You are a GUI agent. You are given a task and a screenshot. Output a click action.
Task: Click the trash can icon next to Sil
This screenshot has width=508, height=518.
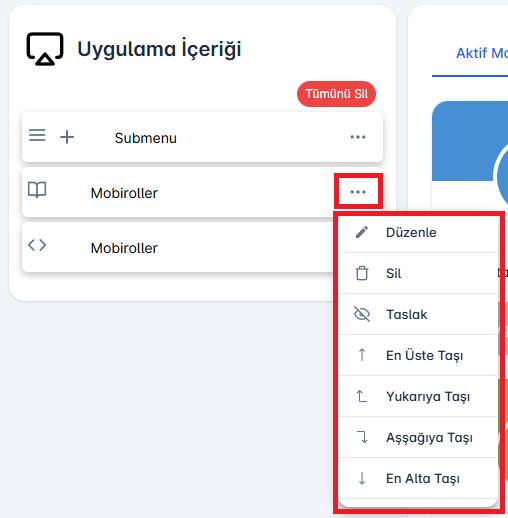[362, 273]
